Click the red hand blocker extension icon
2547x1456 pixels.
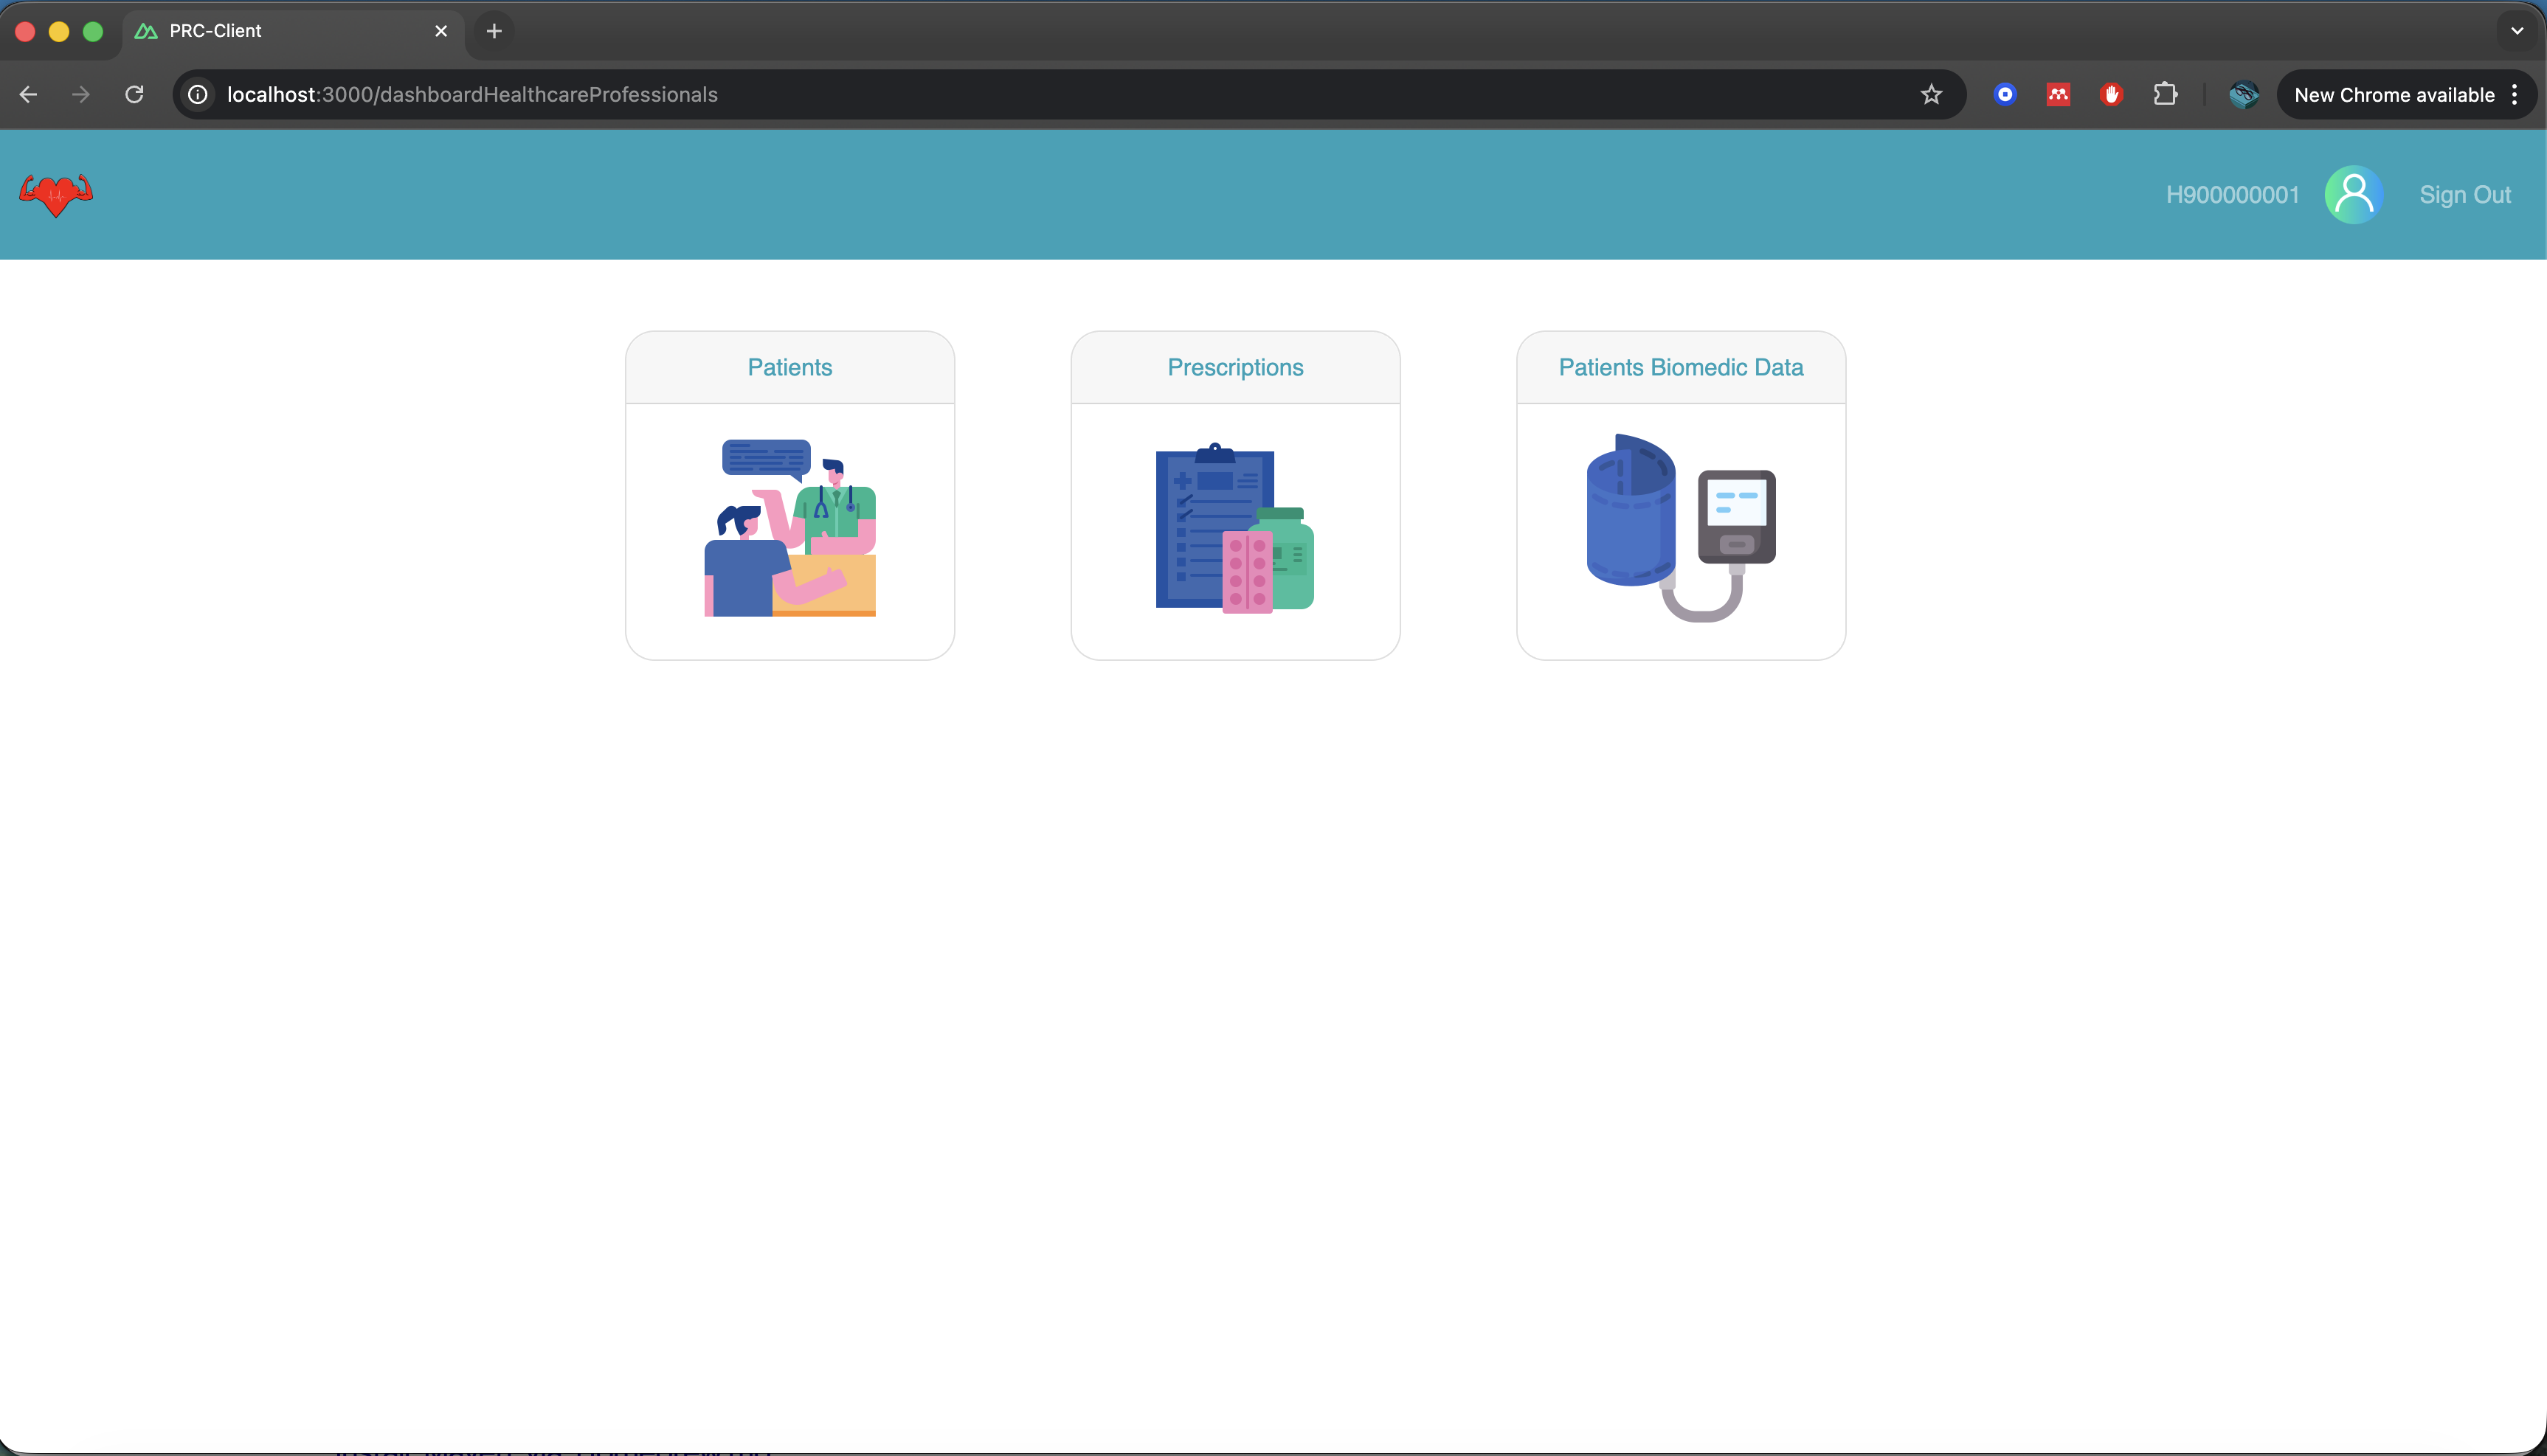click(x=2111, y=94)
